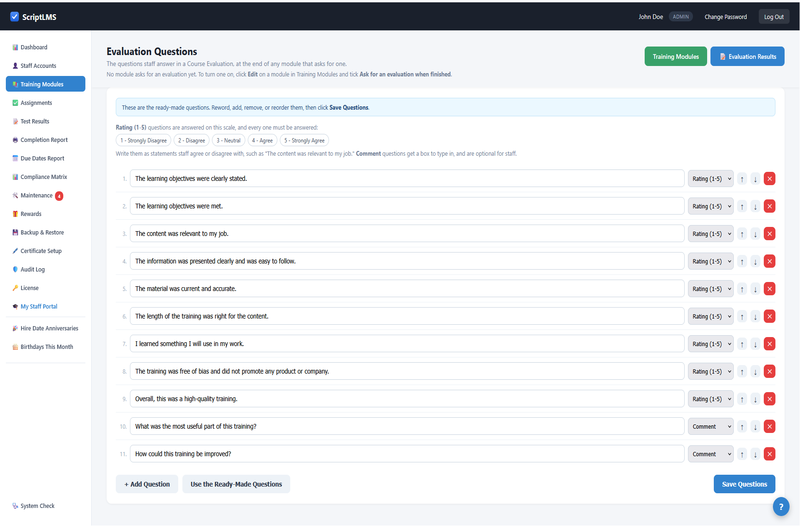
Task: Open type dropdown for 'material was current' question
Action: point(711,289)
